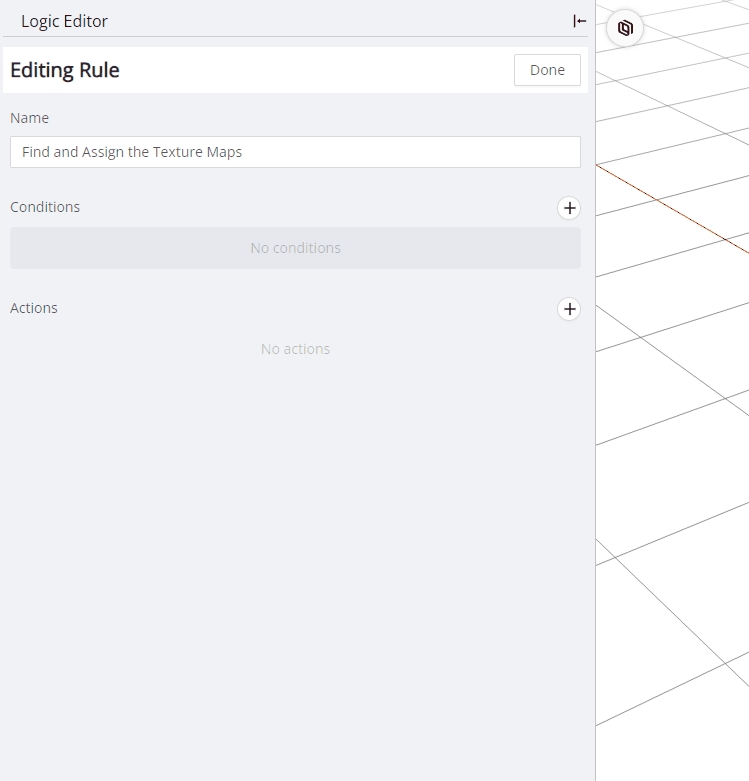Click the No actions placeholder text
749x781 pixels.
295,349
